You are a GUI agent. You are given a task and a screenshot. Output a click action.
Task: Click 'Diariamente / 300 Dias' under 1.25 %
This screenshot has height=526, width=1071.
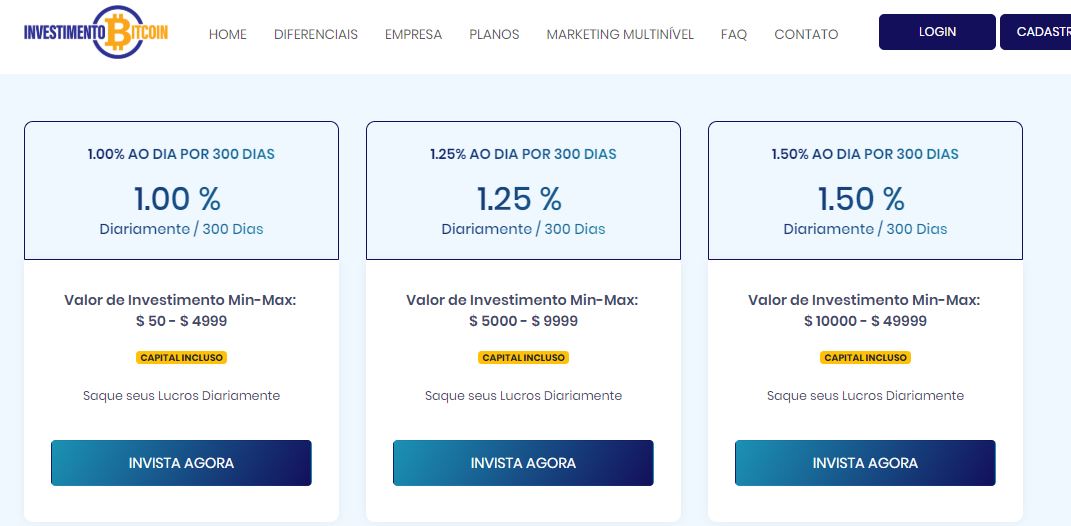click(523, 229)
